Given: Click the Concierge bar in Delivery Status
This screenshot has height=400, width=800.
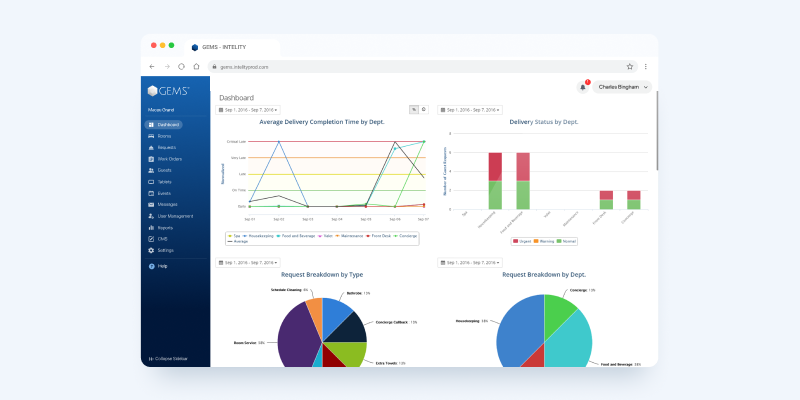Looking at the screenshot, I should click(x=634, y=200).
